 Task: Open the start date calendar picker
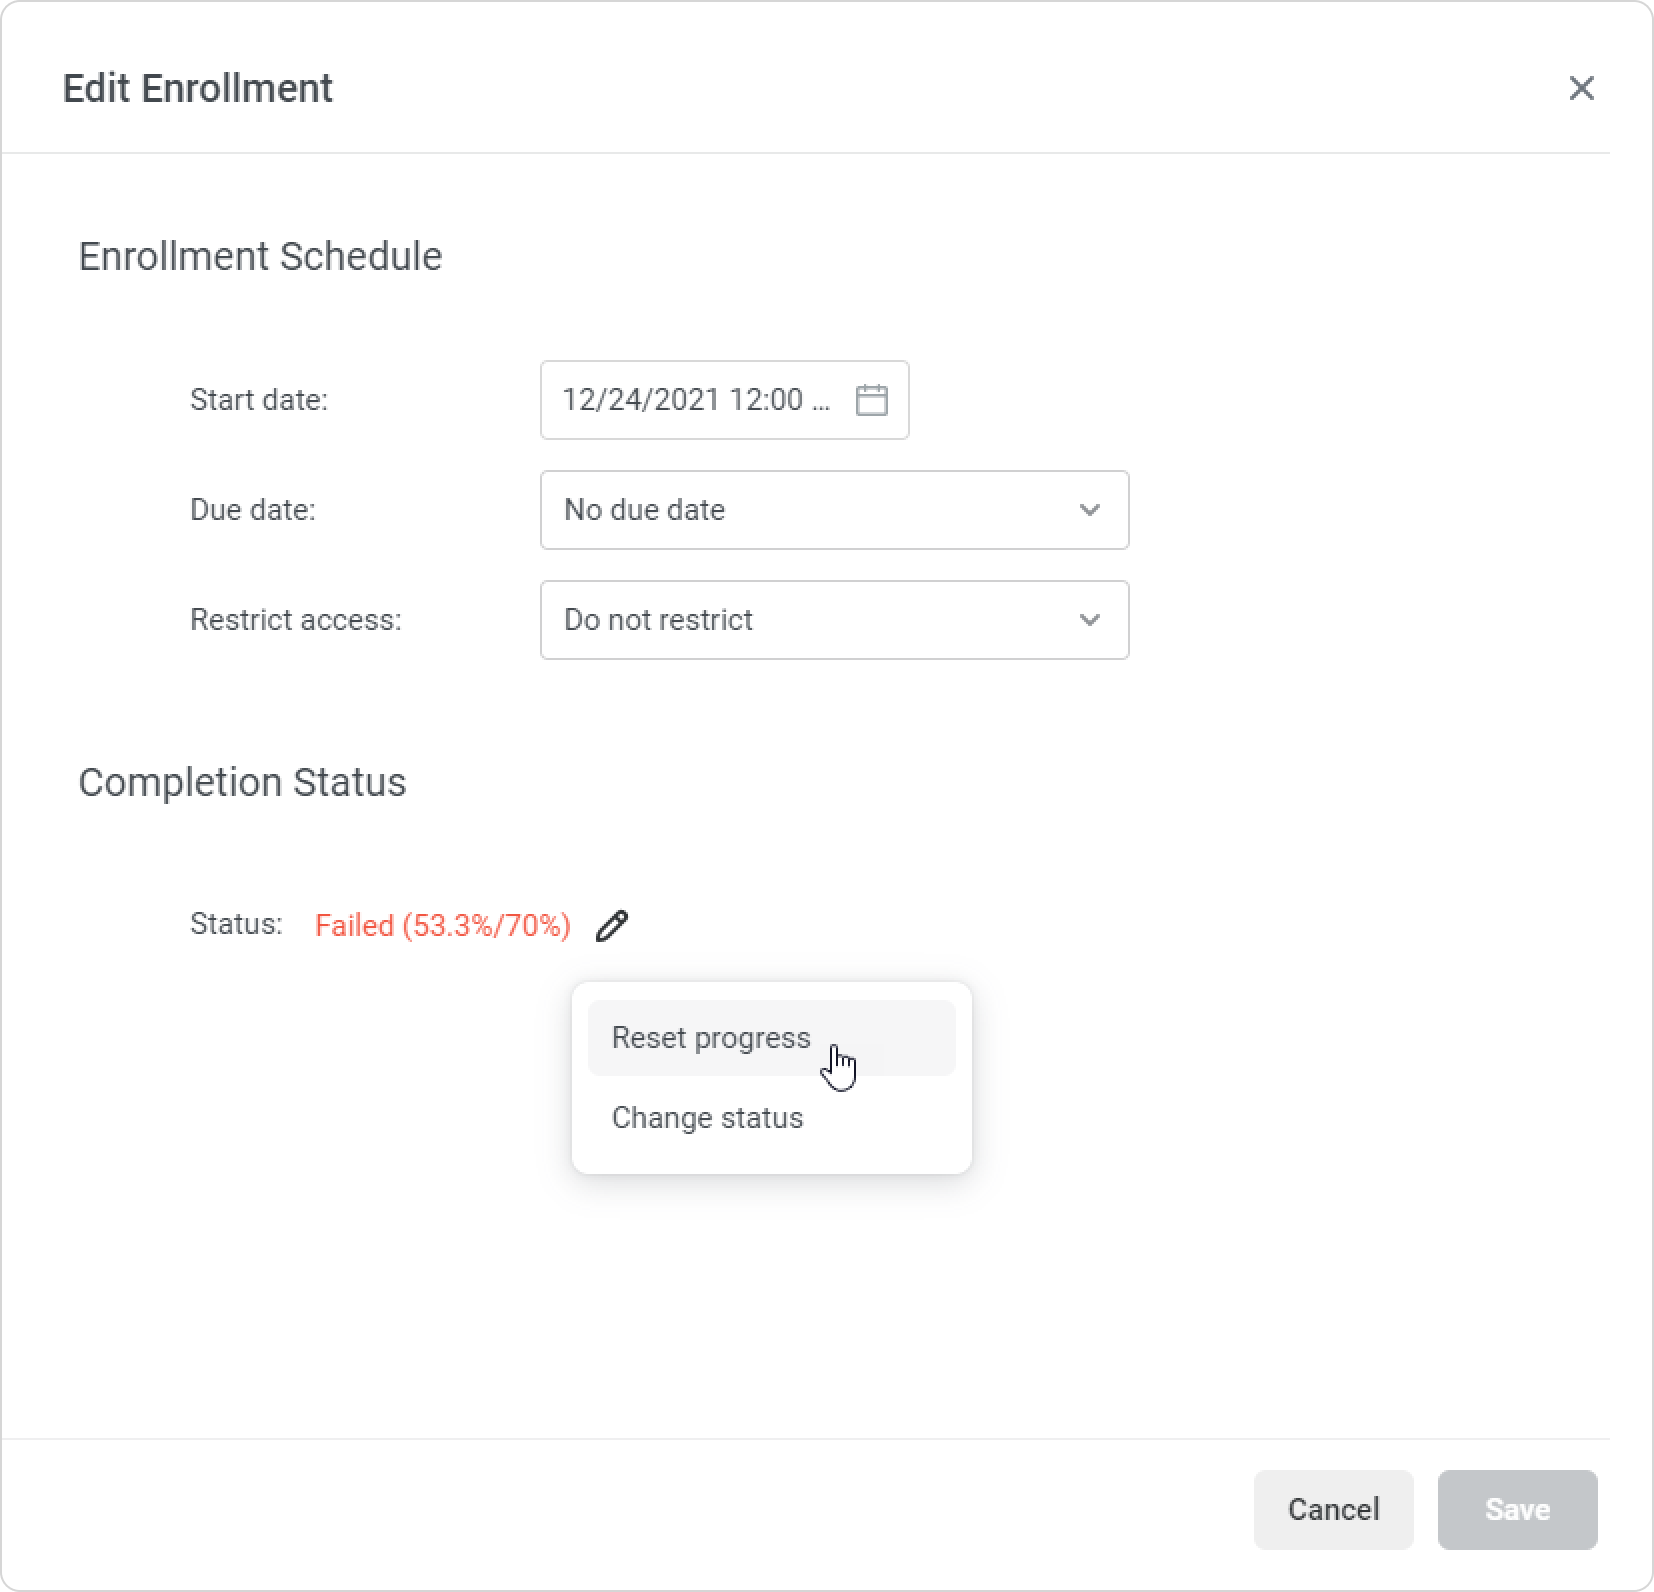point(872,400)
